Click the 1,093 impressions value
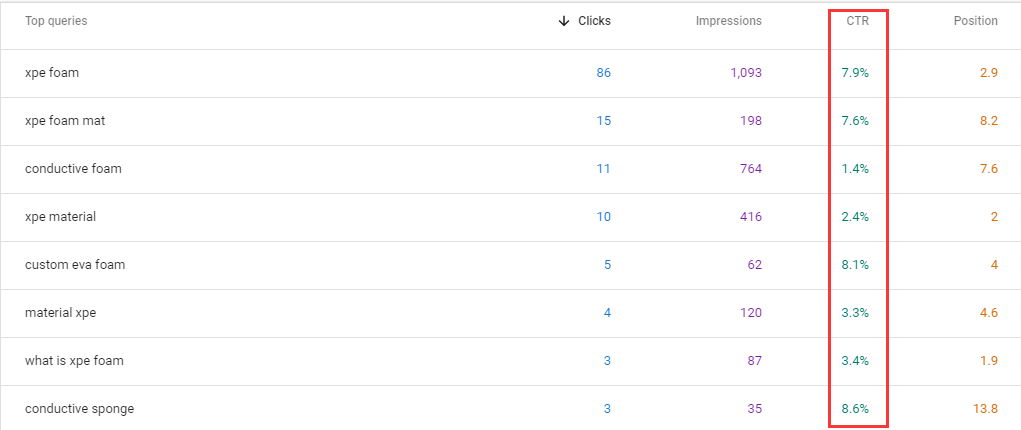 (x=746, y=73)
